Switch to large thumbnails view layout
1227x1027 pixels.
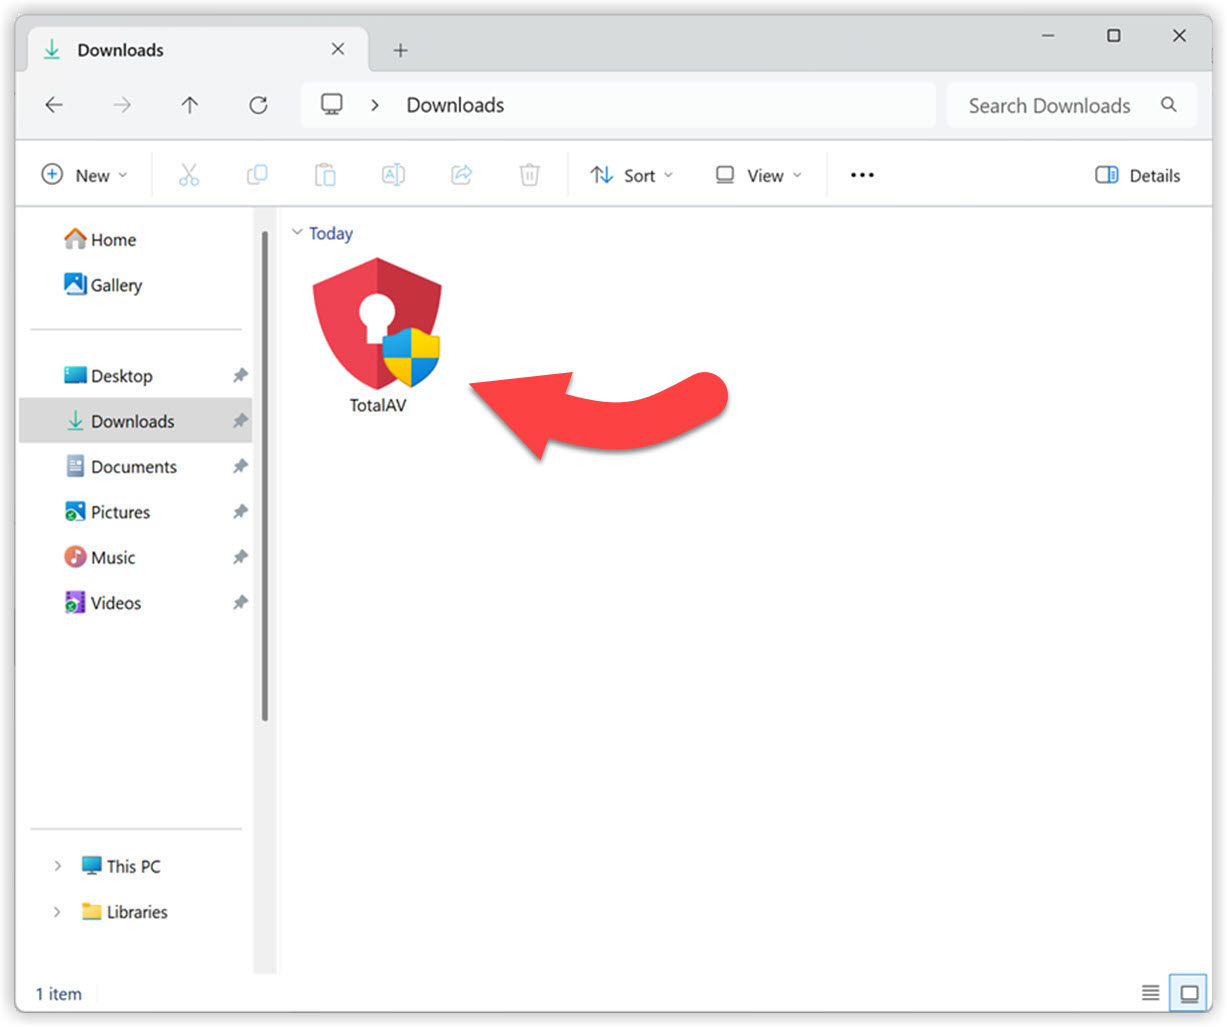point(1189,993)
